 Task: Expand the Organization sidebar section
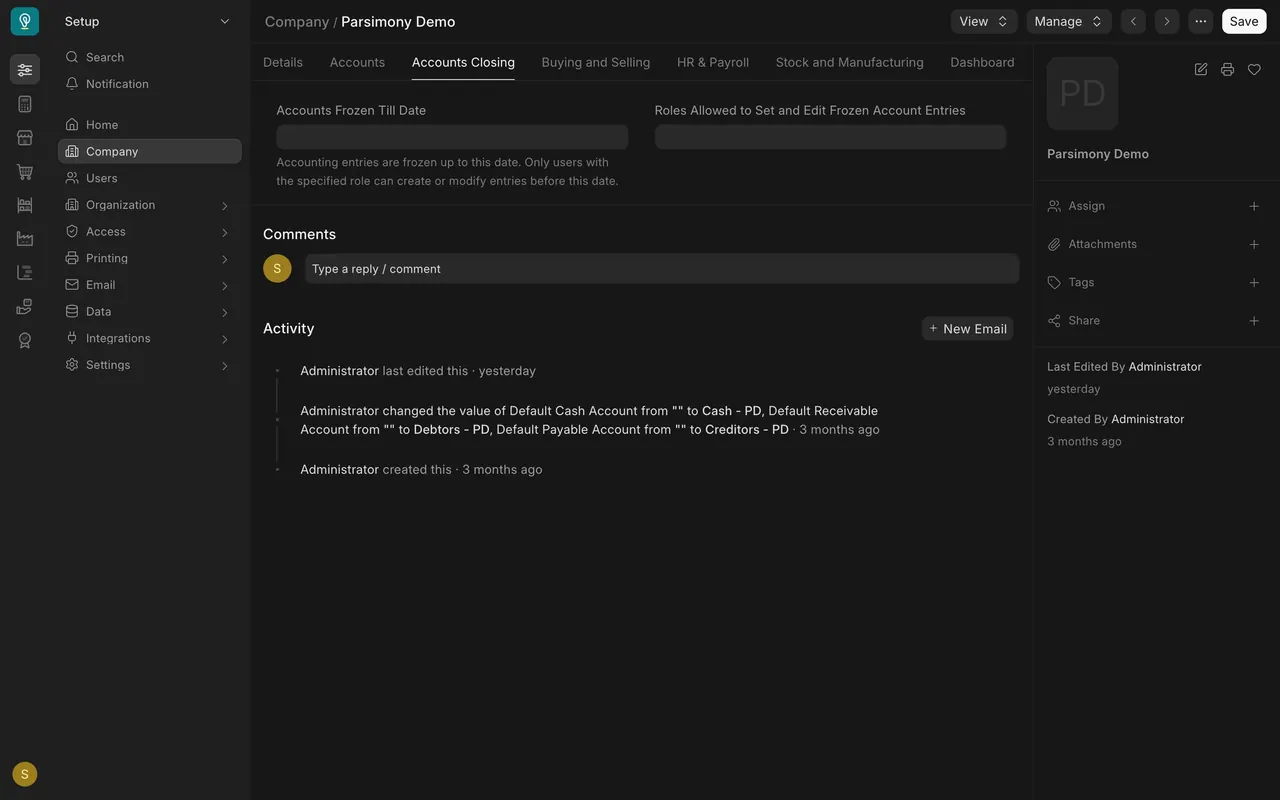point(150,205)
